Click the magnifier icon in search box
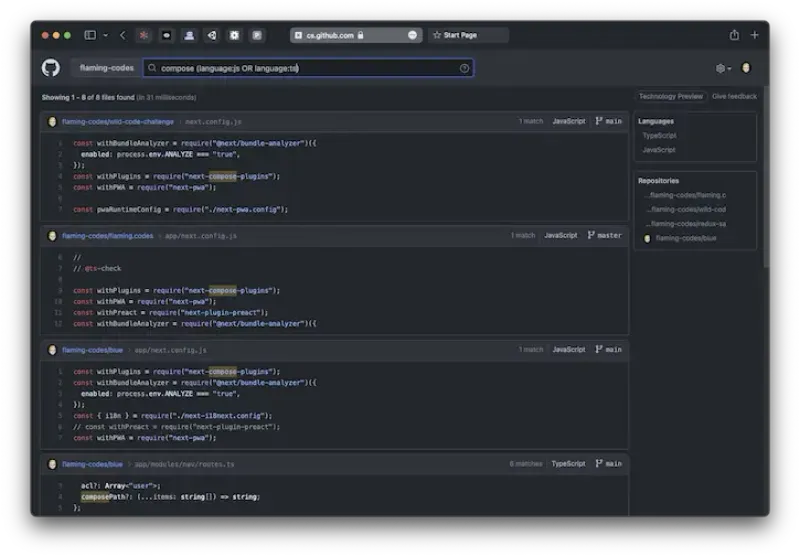 [152, 68]
